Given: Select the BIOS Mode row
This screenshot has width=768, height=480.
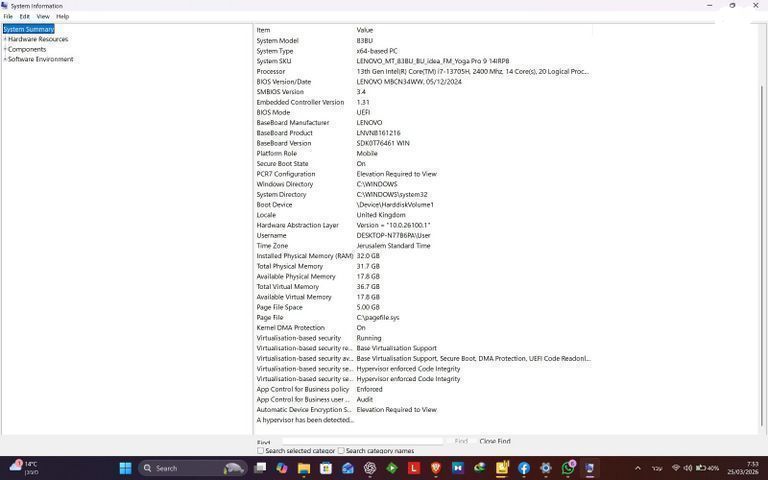Looking at the screenshot, I should pyautogui.click(x=424, y=113).
